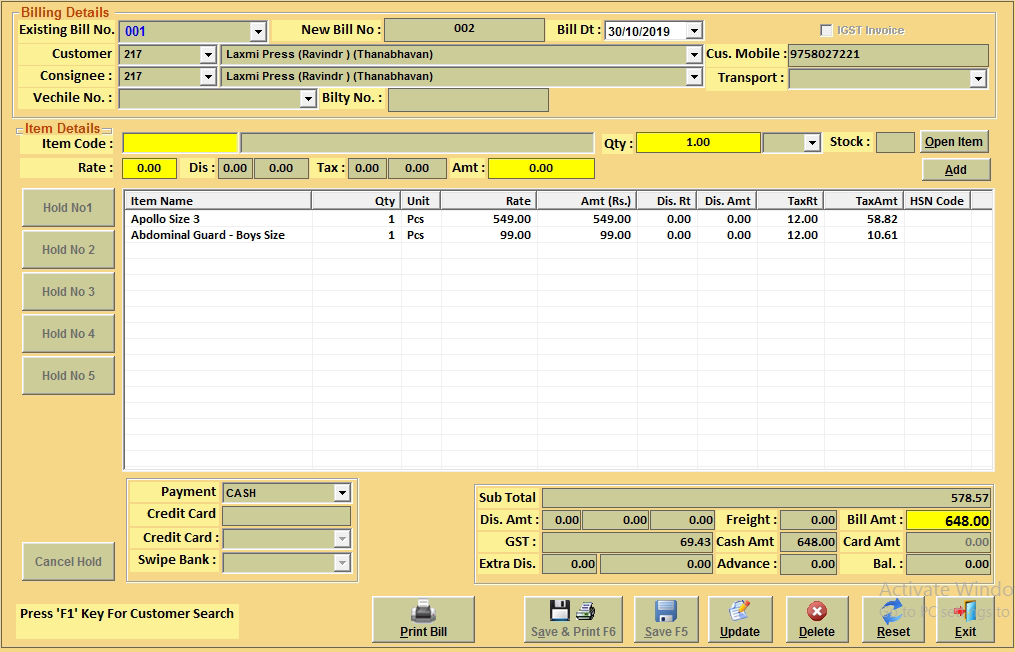Expand the Payment CASH dropdown
The height and width of the screenshot is (652, 1015).
tap(342, 493)
